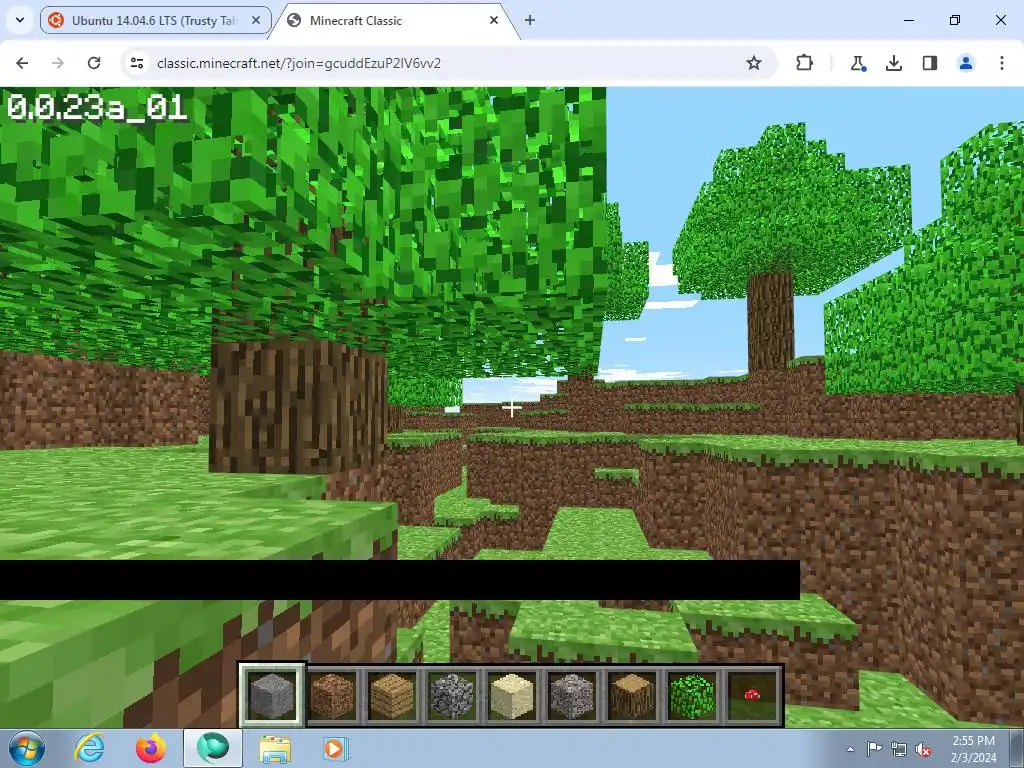The width and height of the screenshot is (1024, 768).
Task: Open network status tray icon
Action: pos(899,749)
